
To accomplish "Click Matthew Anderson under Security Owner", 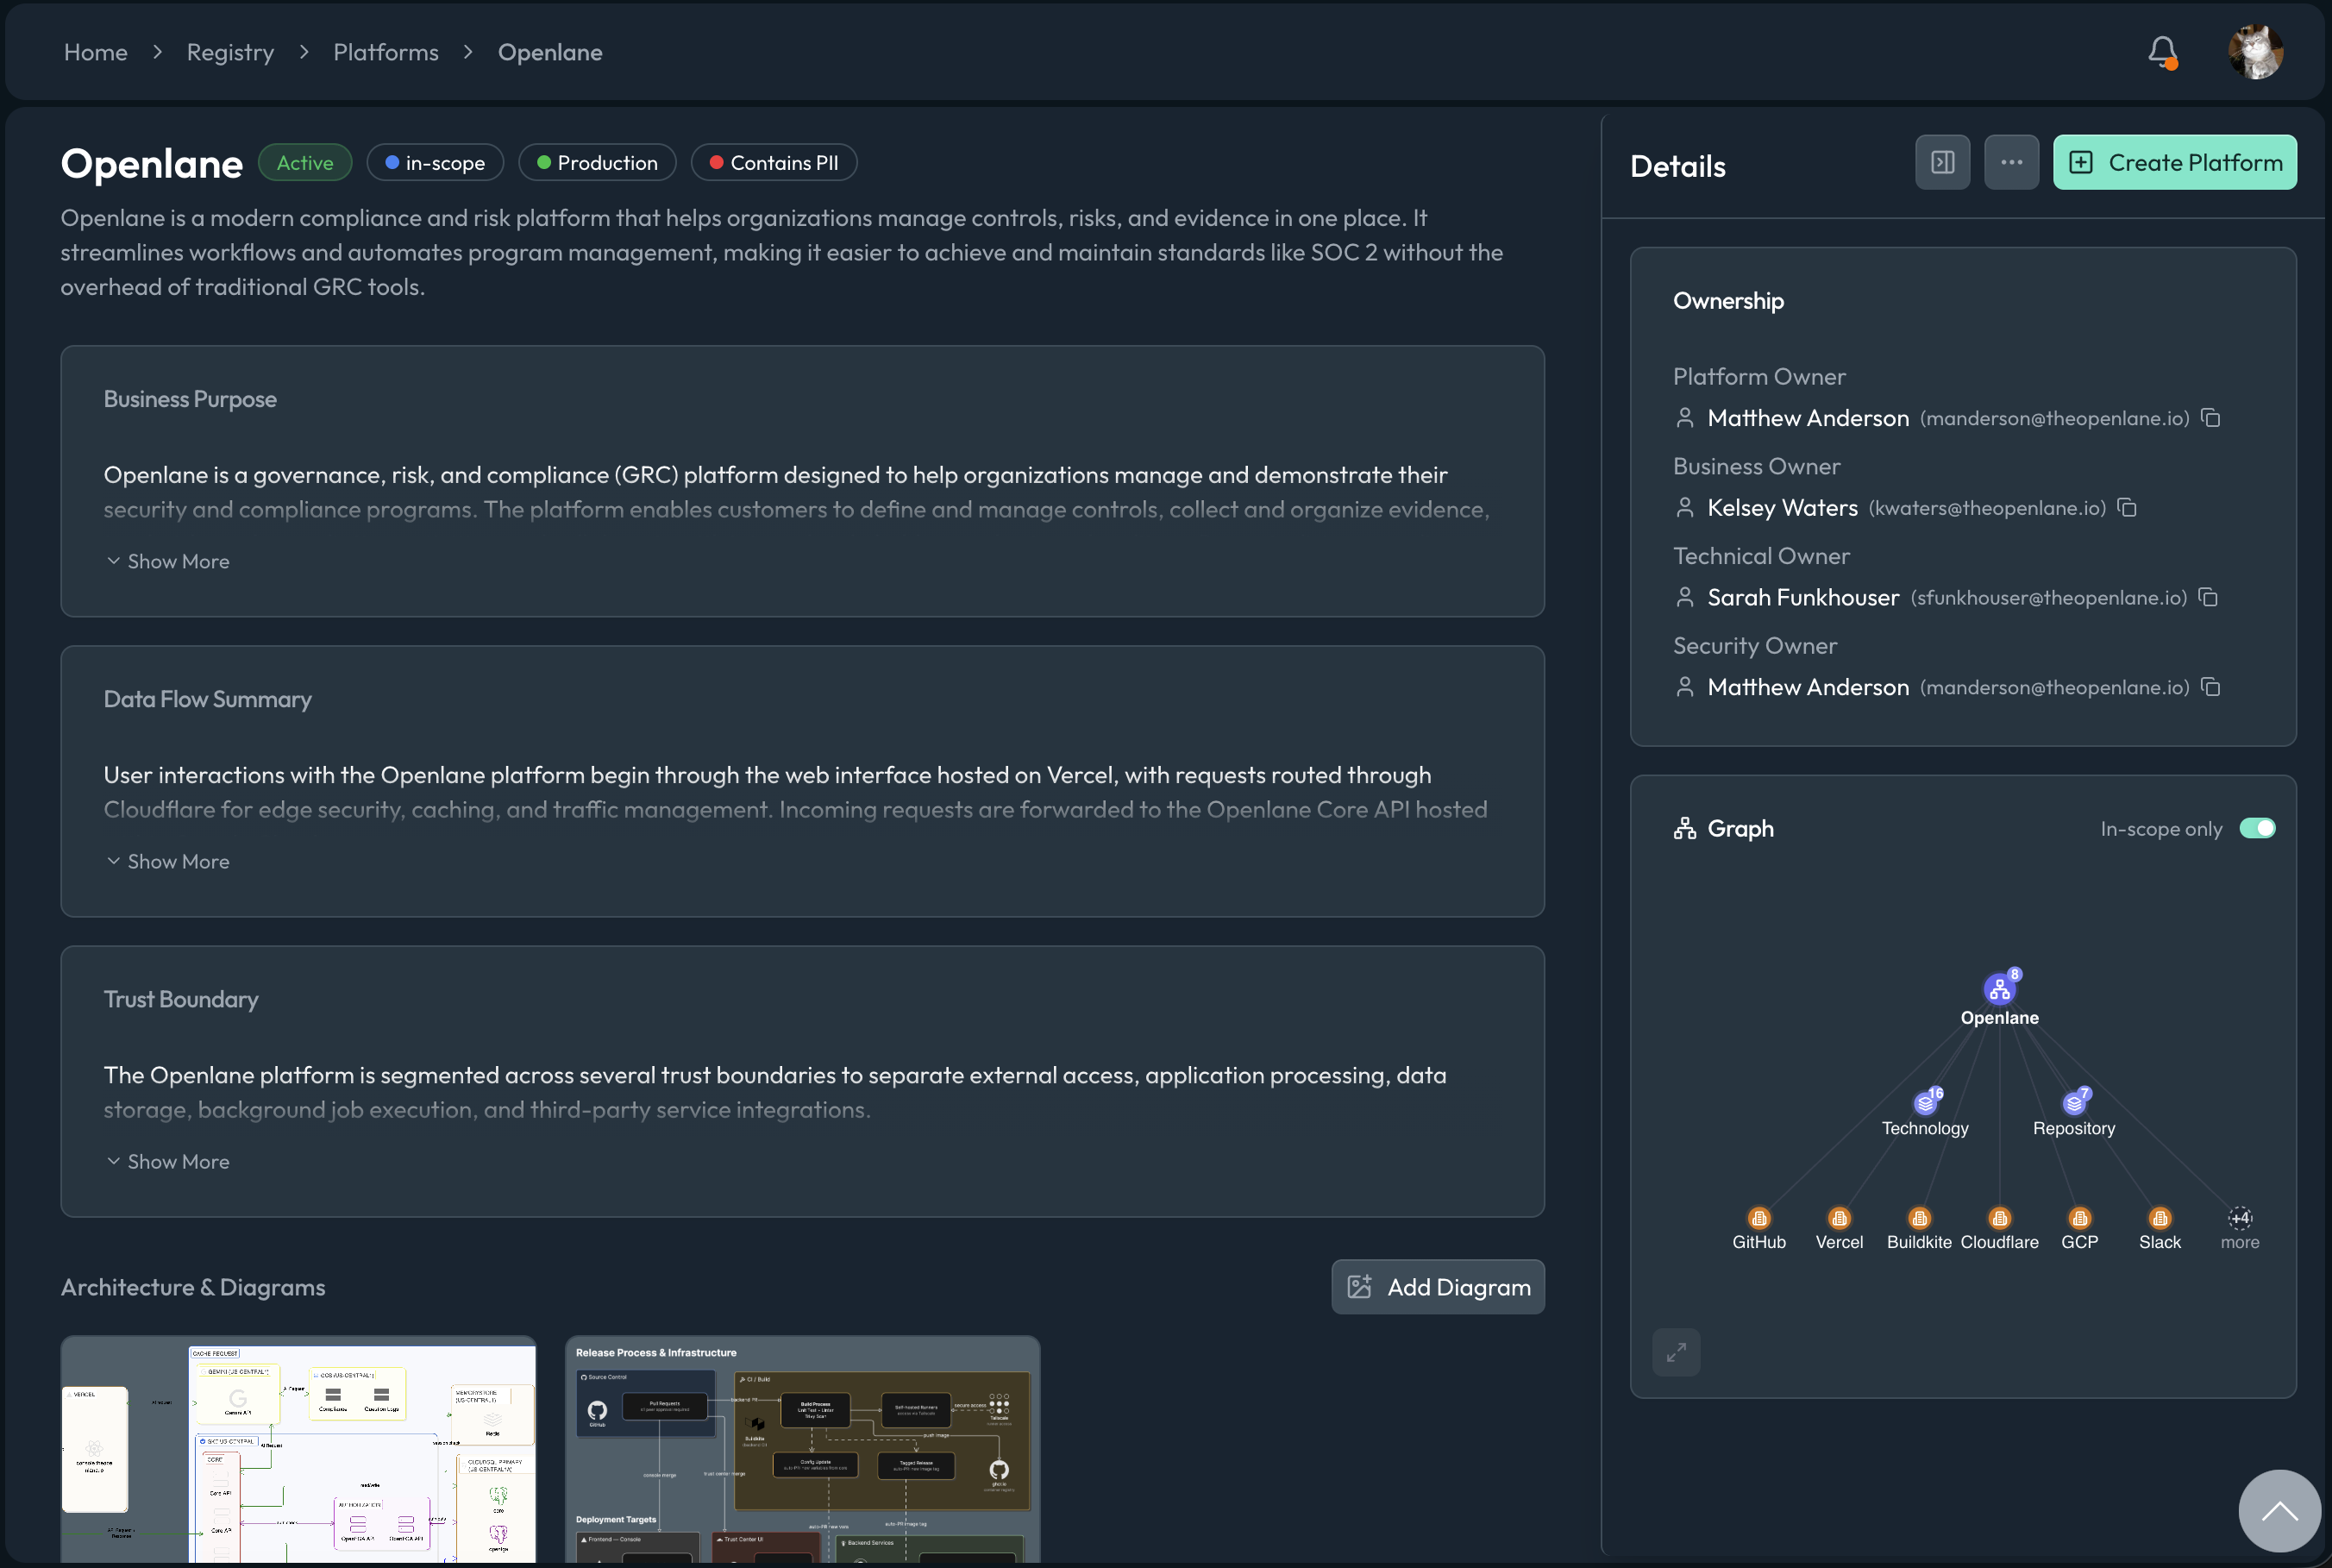I will pyautogui.click(x=1808, y=687).
